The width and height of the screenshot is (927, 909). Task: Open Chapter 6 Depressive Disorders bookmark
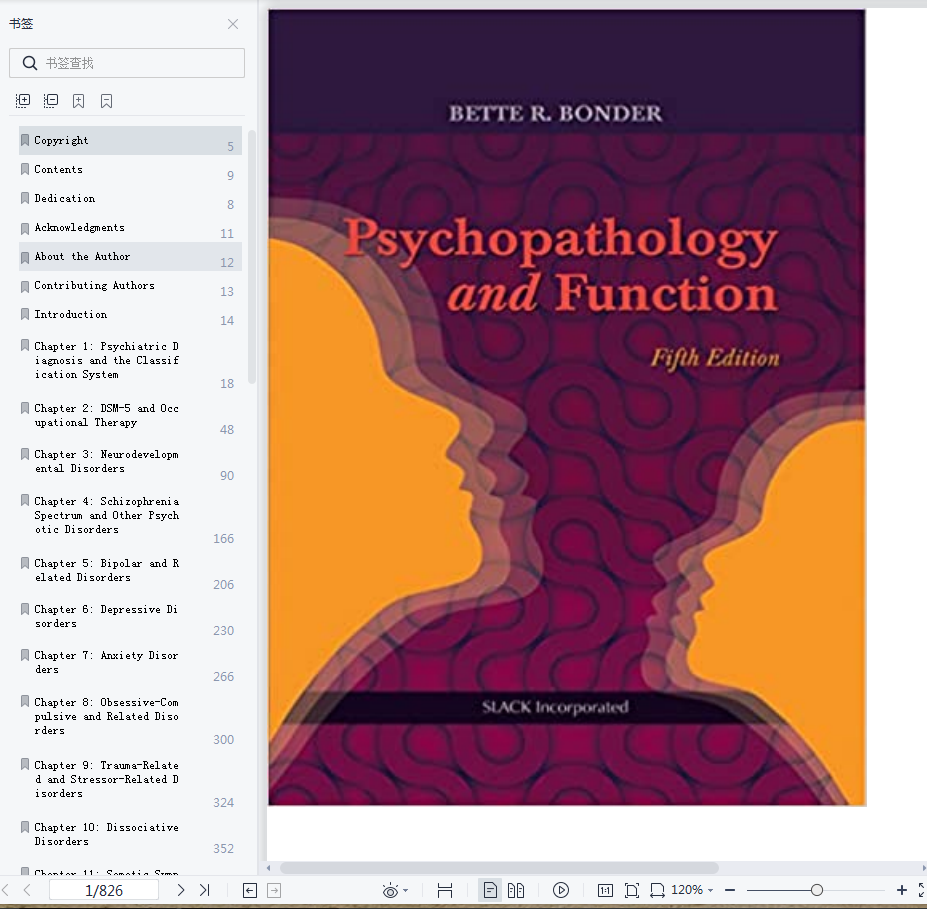tap(130, 618)
